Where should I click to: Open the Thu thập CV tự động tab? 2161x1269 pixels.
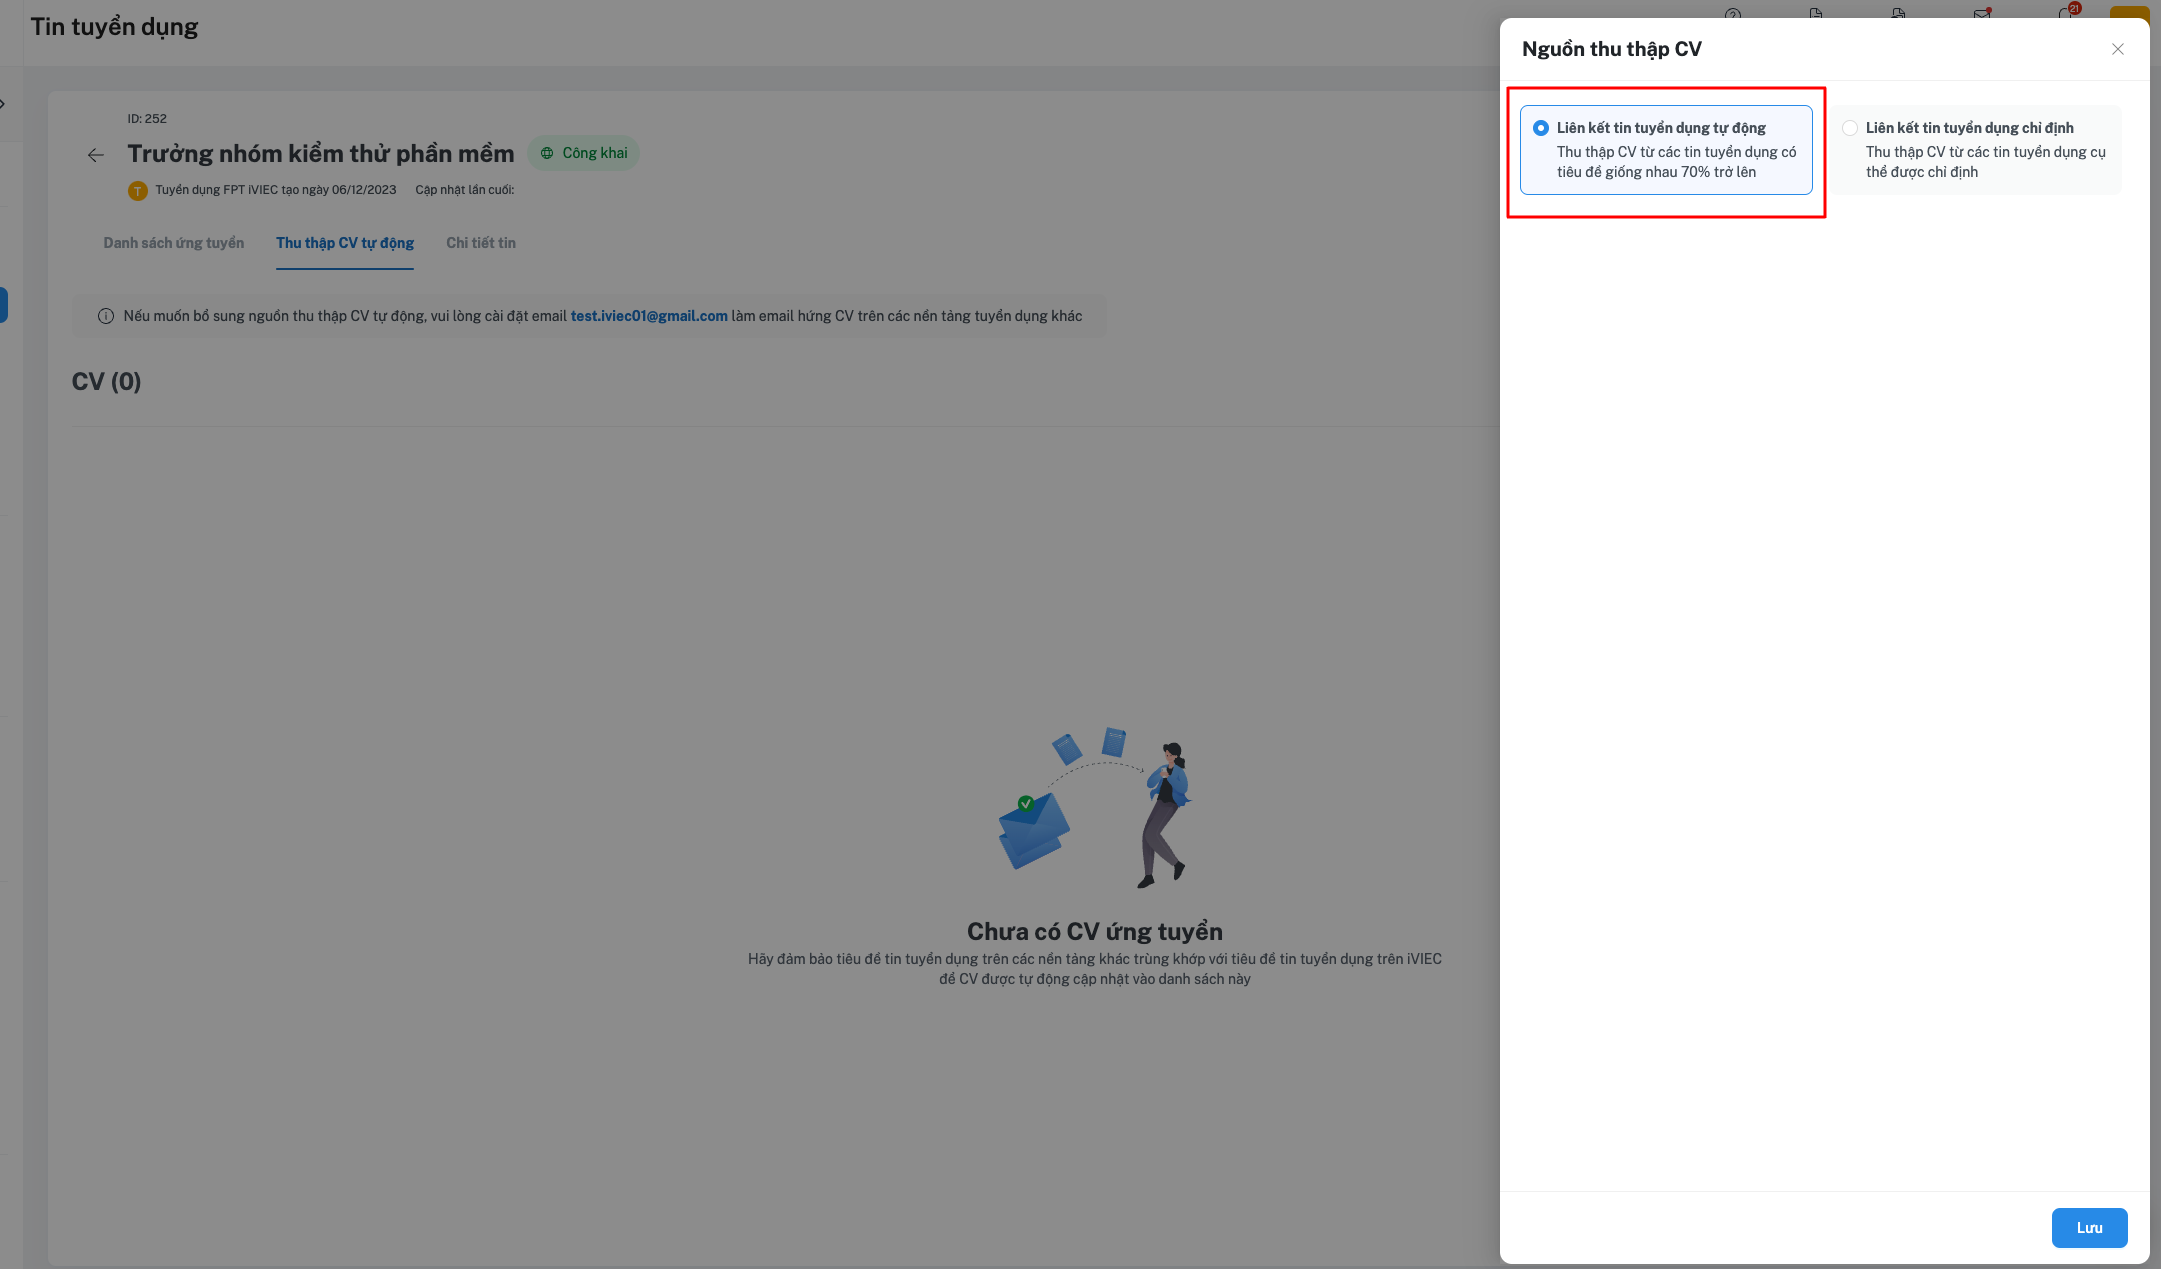(x=345, y=243)
